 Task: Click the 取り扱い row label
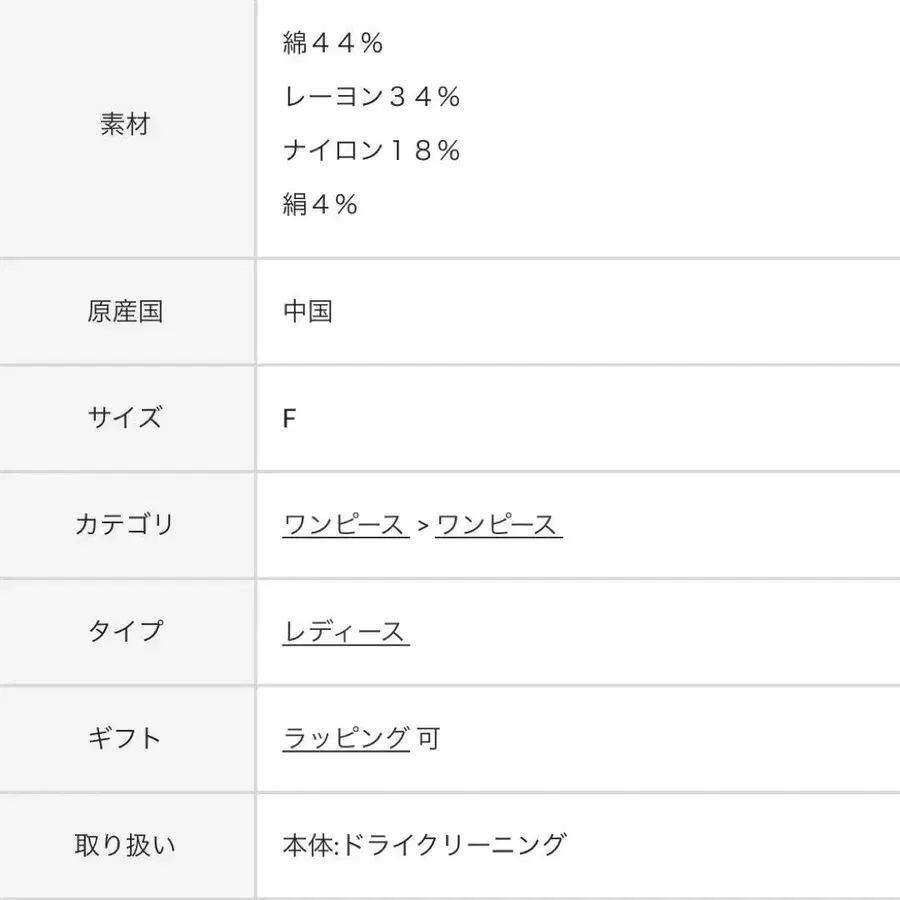pyautogui.click(x=123, y=845)
